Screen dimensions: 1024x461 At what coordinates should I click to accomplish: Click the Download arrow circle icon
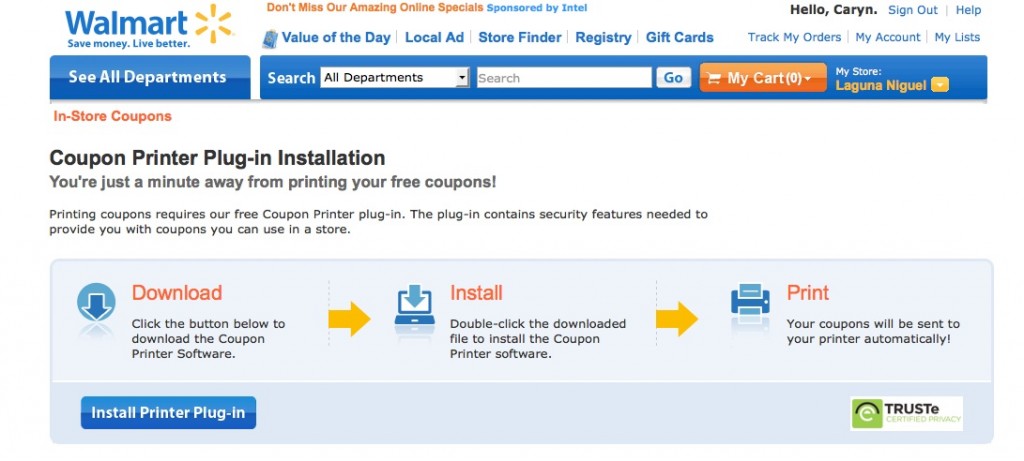[x=96, y=304]
